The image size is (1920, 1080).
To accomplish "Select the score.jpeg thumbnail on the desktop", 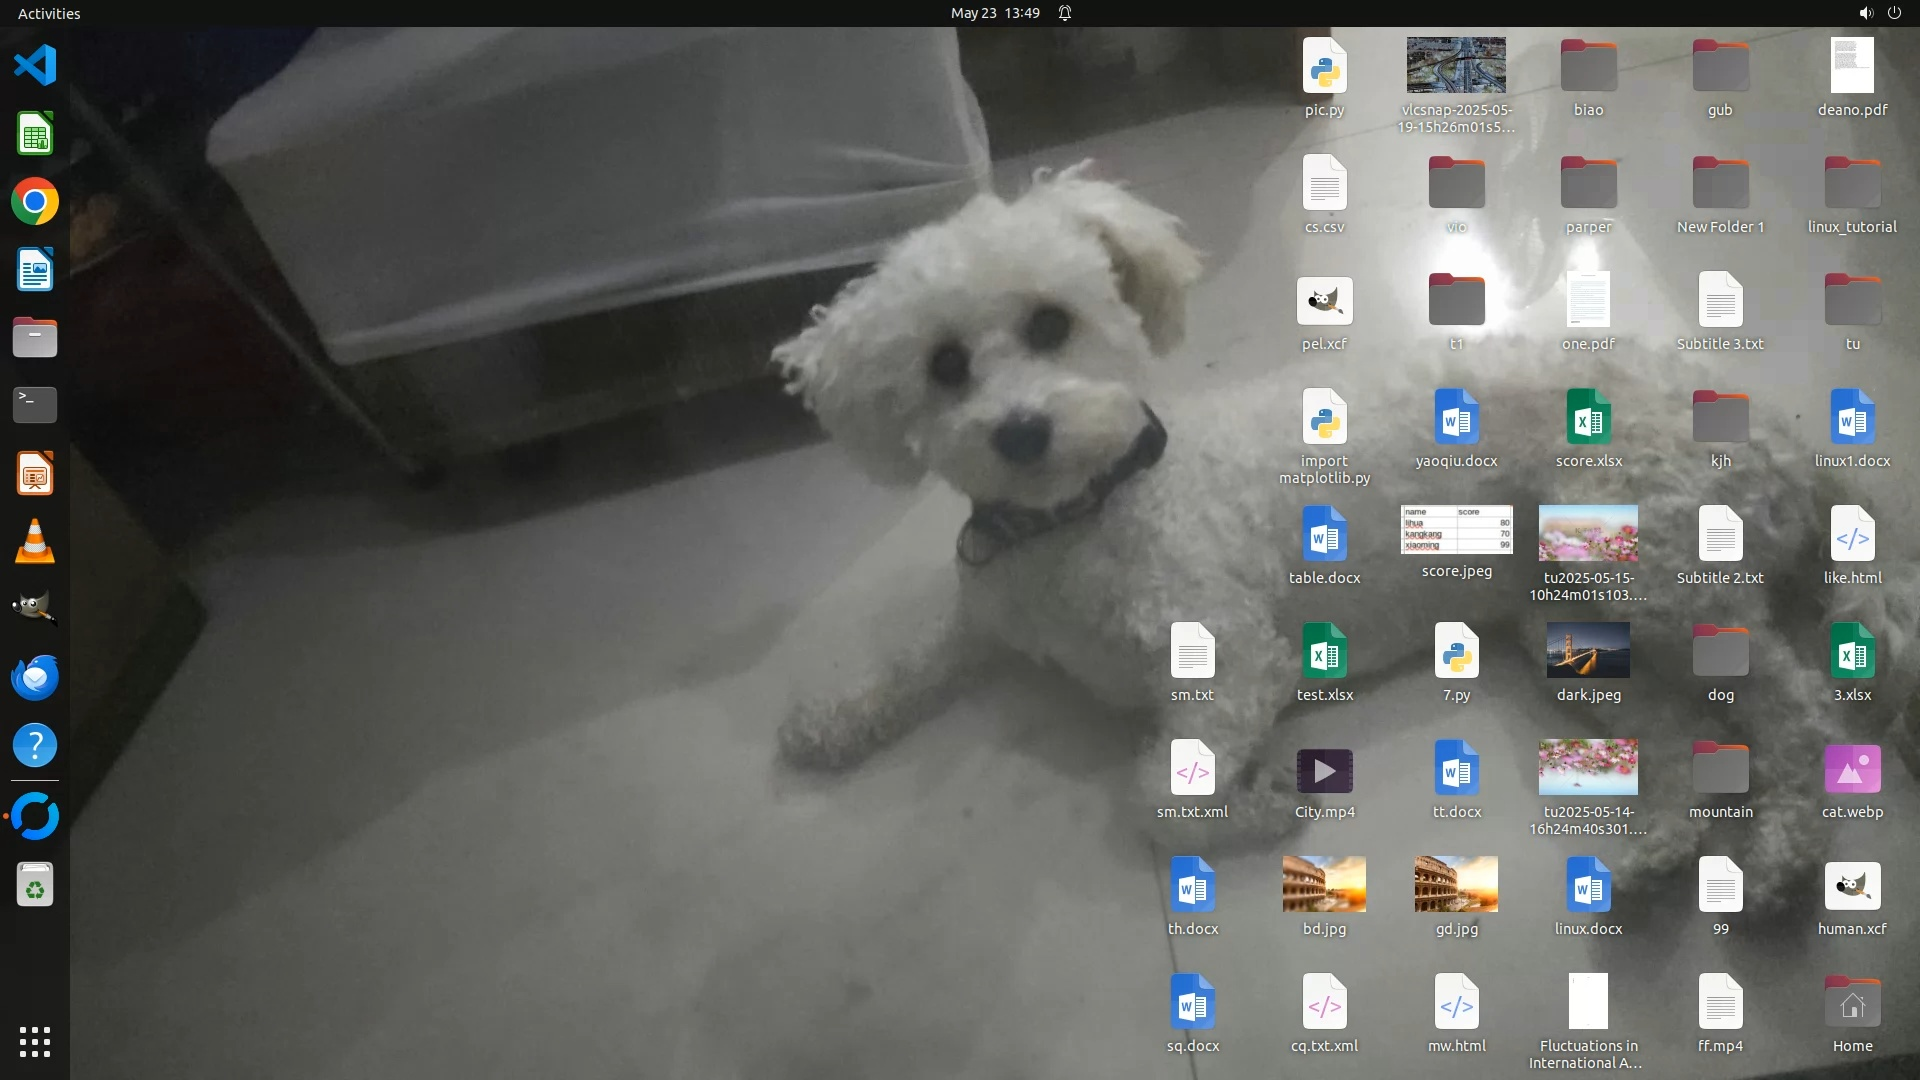I will [1456, 530].
